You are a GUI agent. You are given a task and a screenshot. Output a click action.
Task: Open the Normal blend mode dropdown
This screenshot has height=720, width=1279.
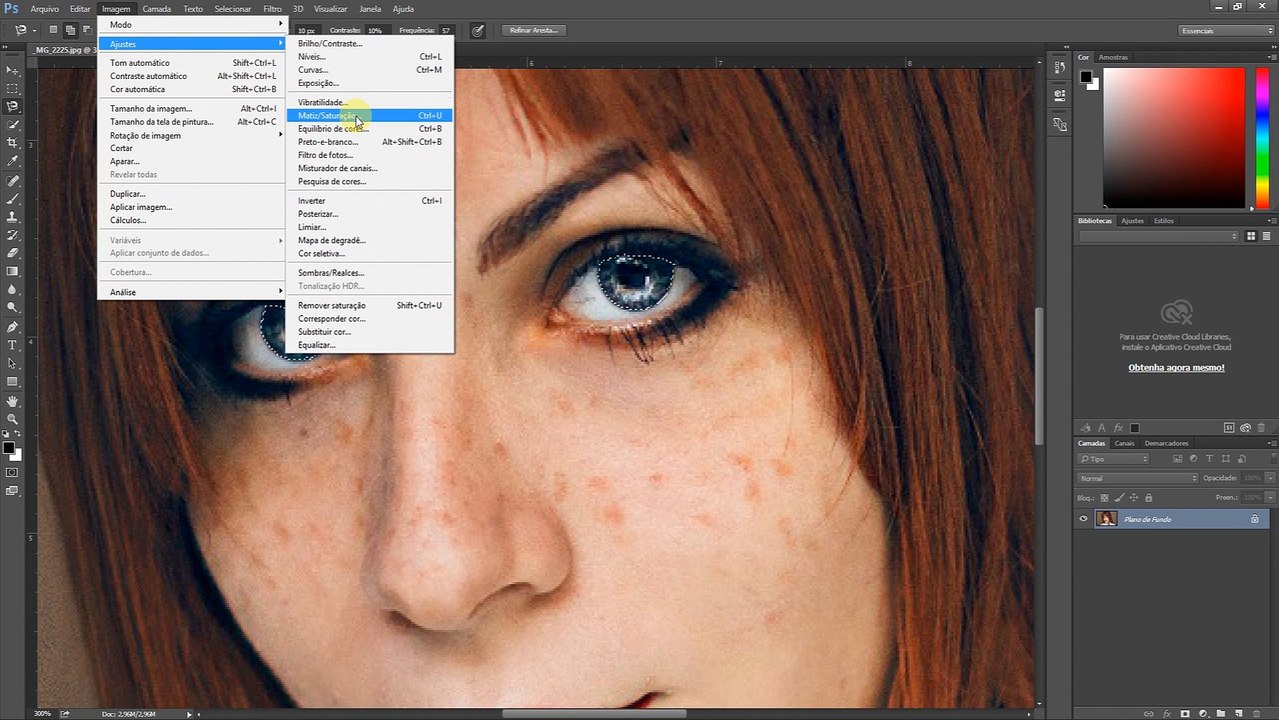1137,478
